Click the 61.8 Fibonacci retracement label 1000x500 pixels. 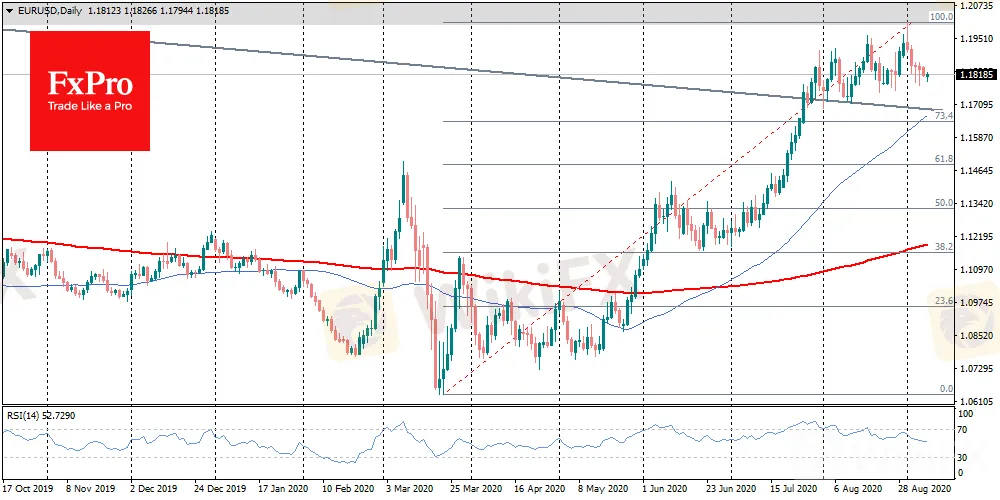tap(942, 159)
